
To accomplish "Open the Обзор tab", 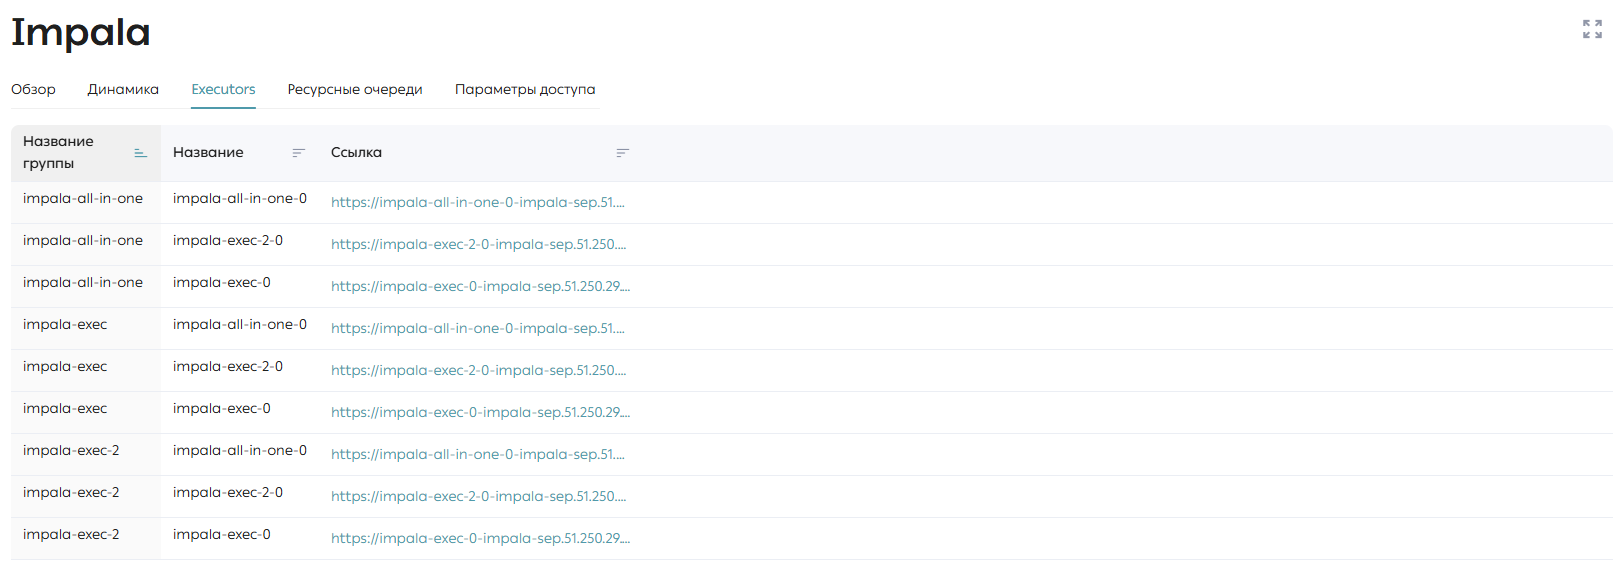I will click(x=33, y=89).
